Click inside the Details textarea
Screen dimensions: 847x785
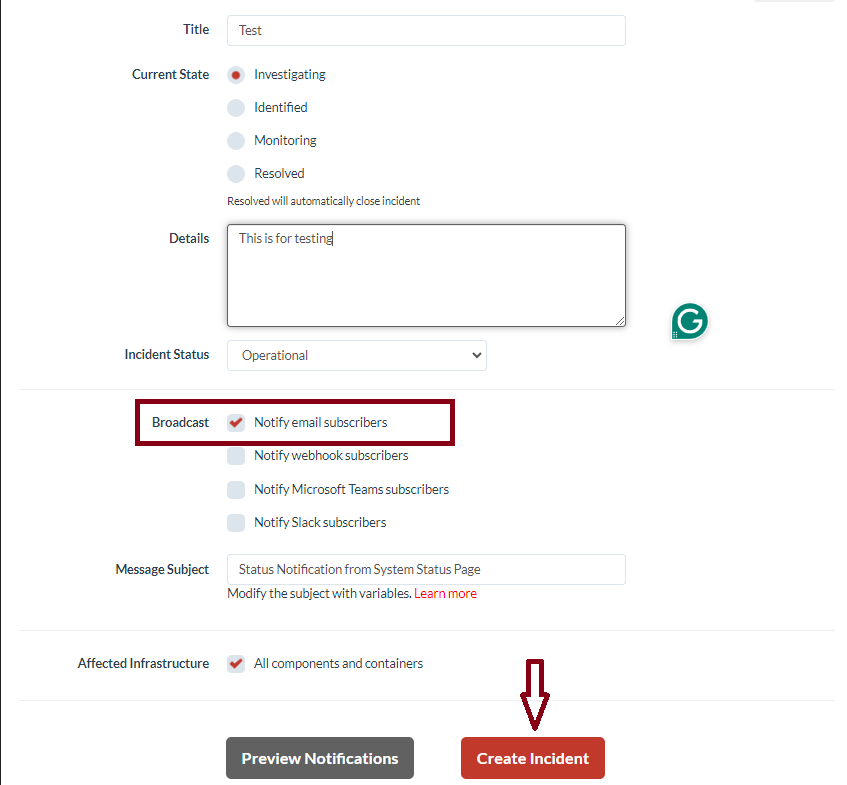click(425, 275)
